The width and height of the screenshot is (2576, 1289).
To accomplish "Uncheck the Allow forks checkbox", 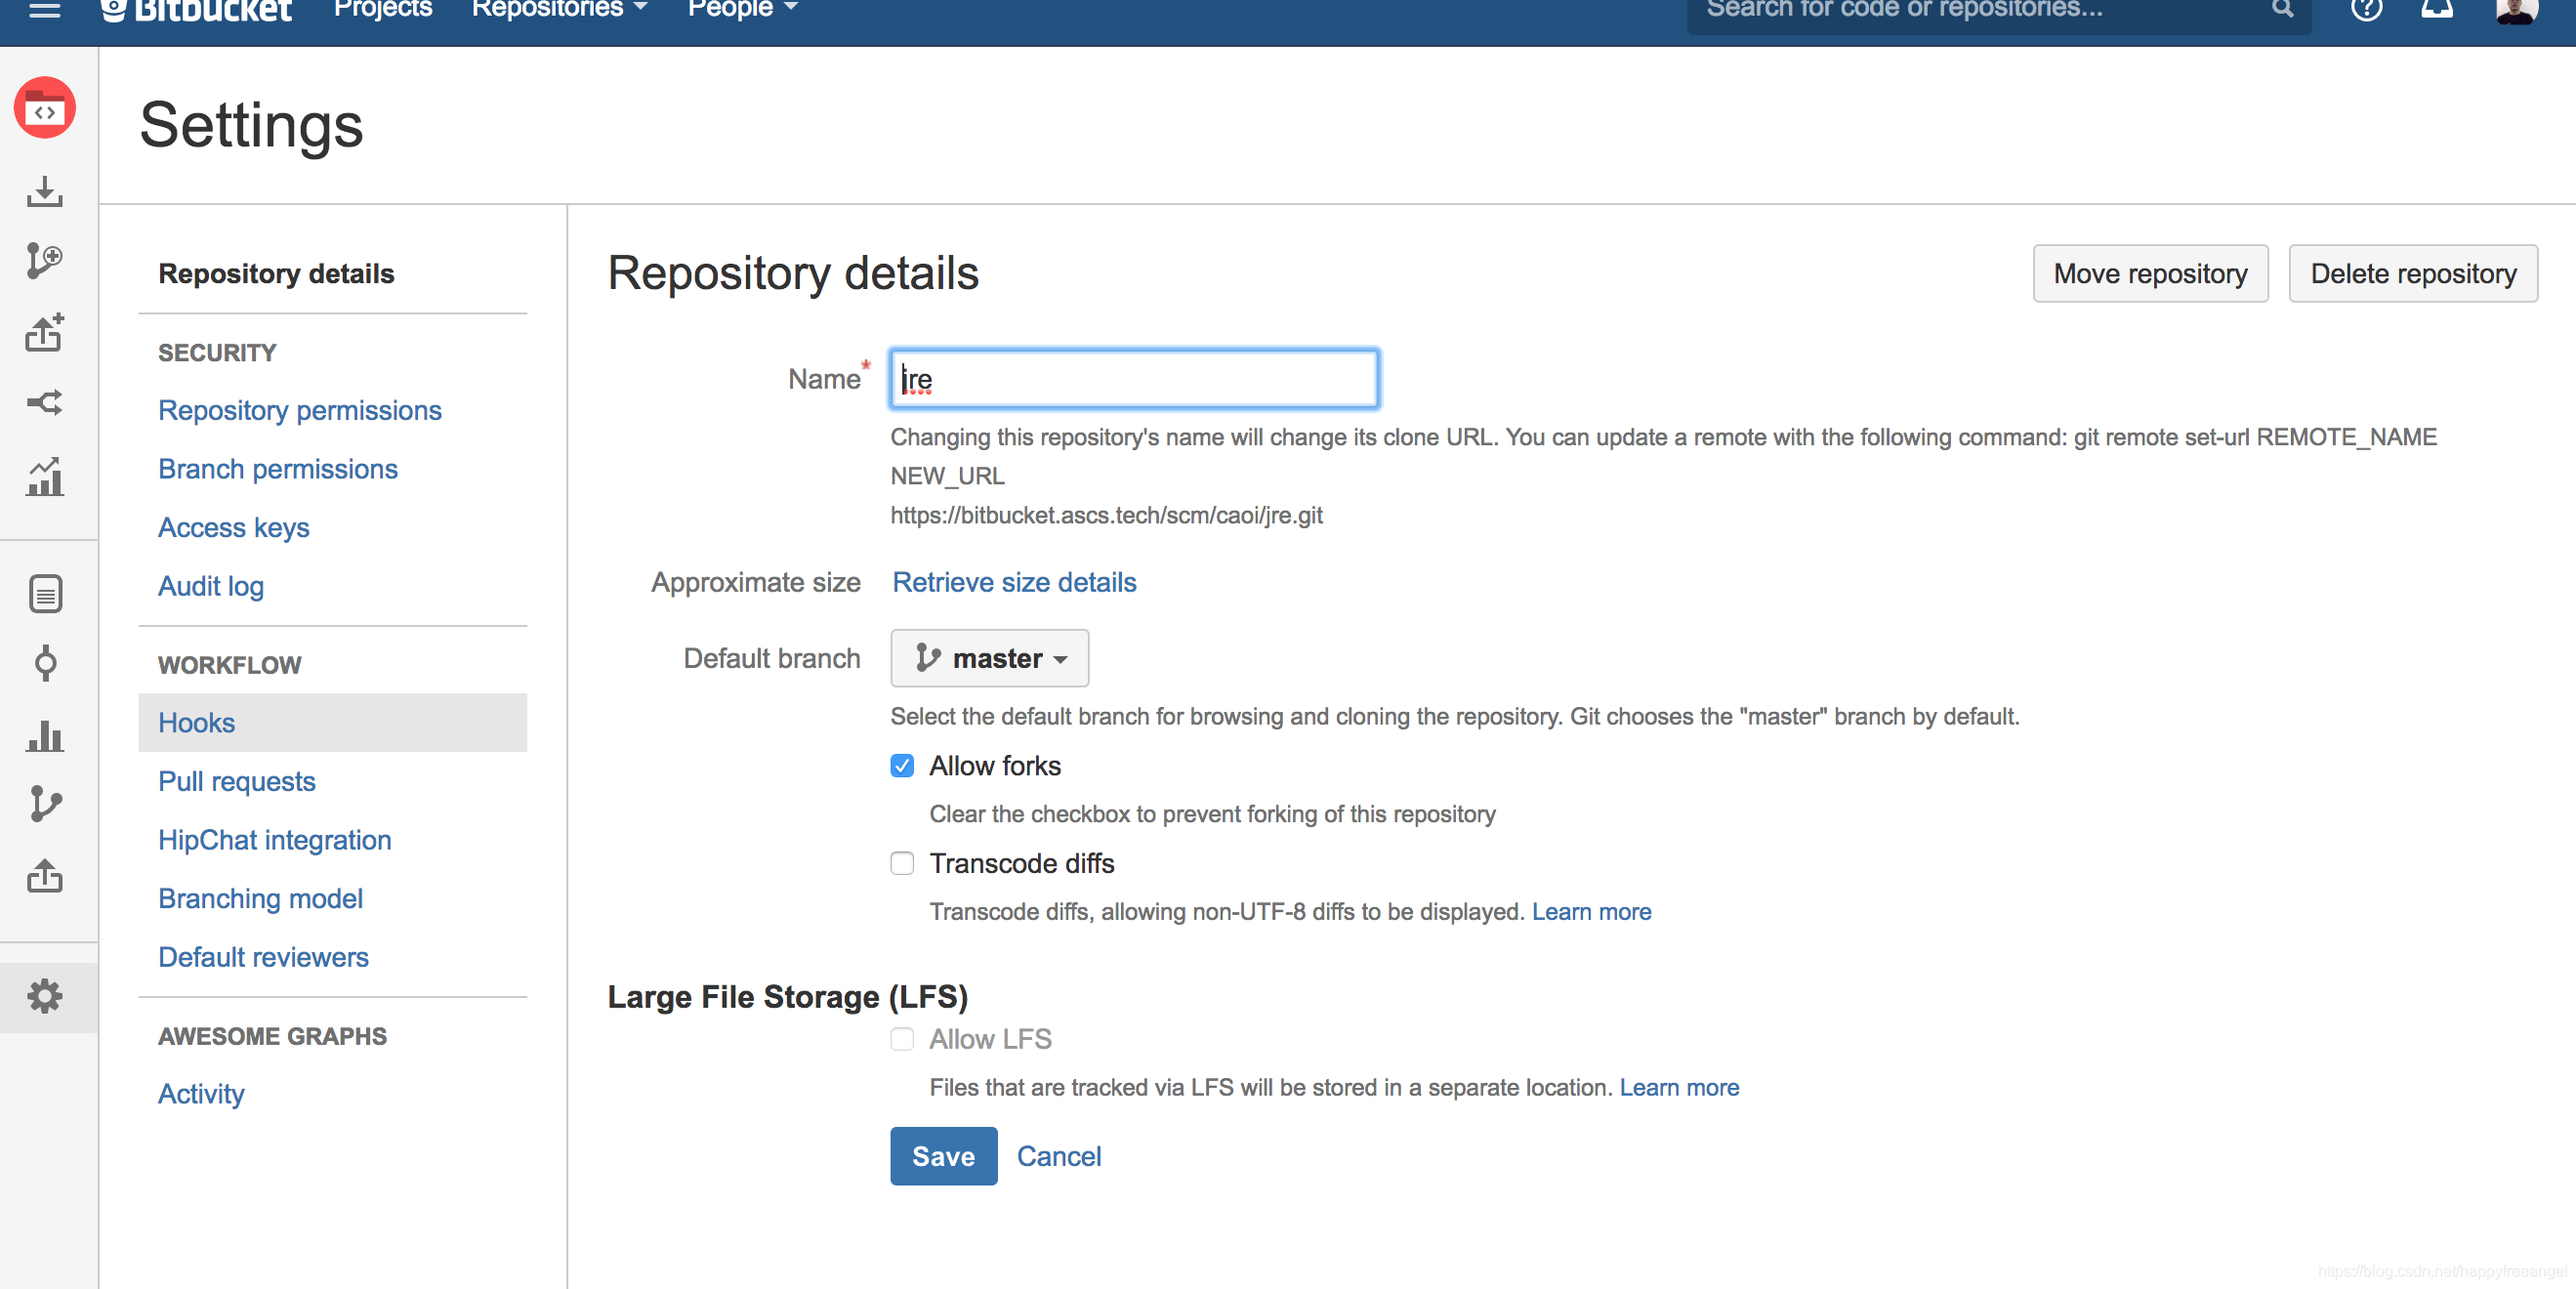I will pos(902,766).
